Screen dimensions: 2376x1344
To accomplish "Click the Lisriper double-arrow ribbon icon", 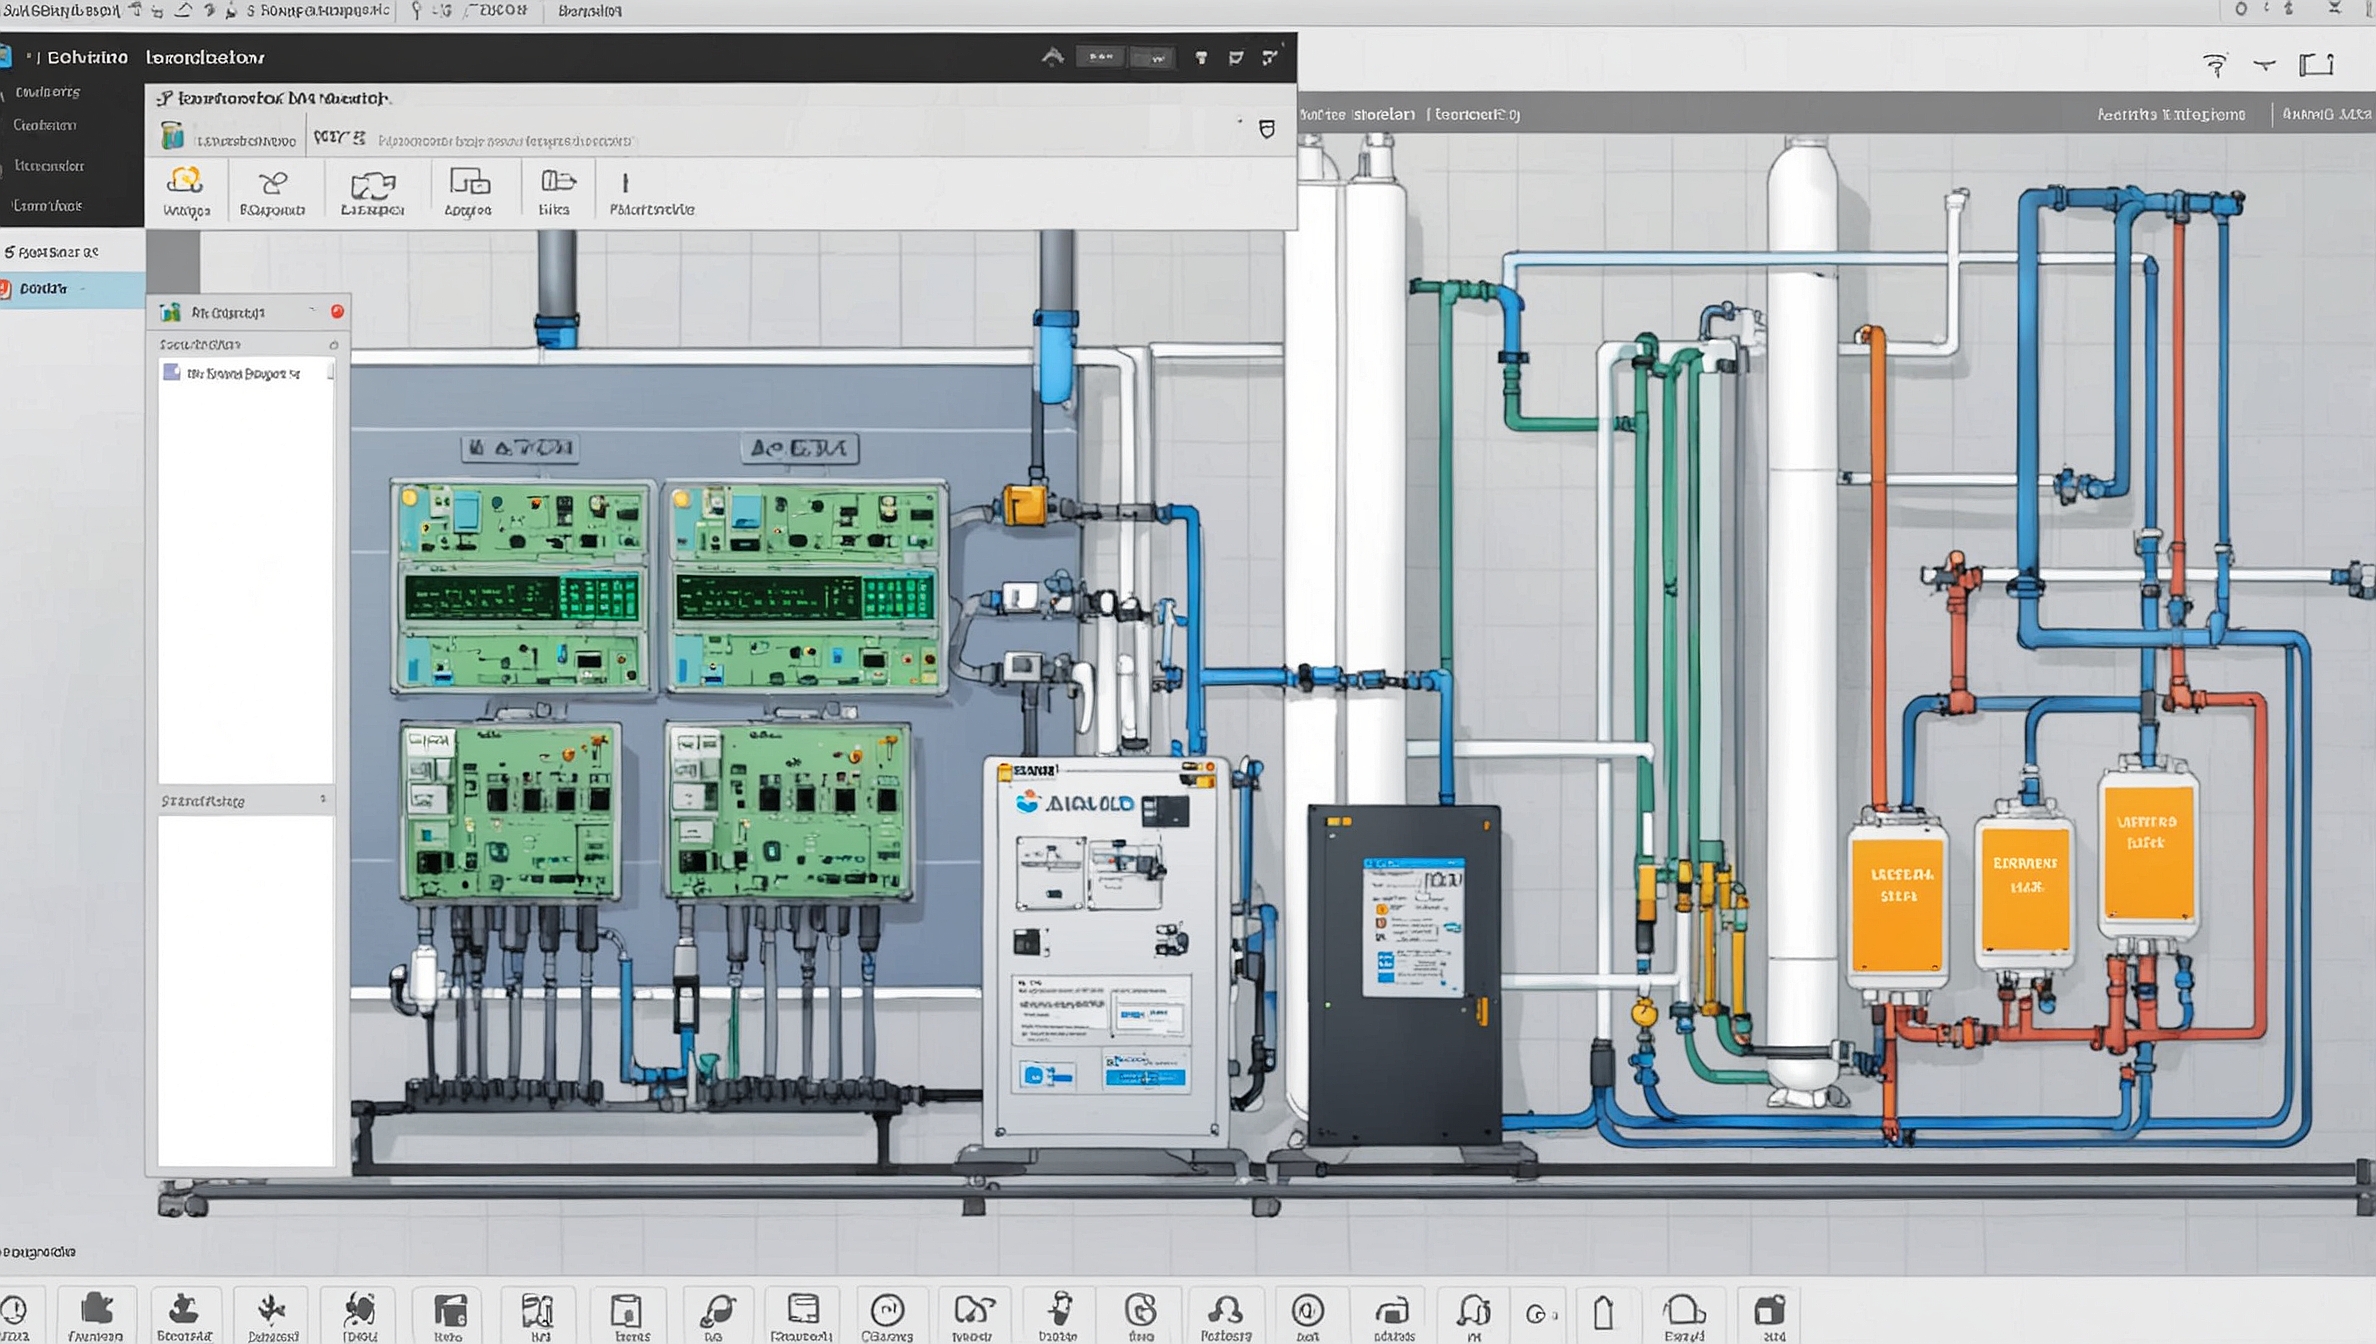I will pos(372,185).
